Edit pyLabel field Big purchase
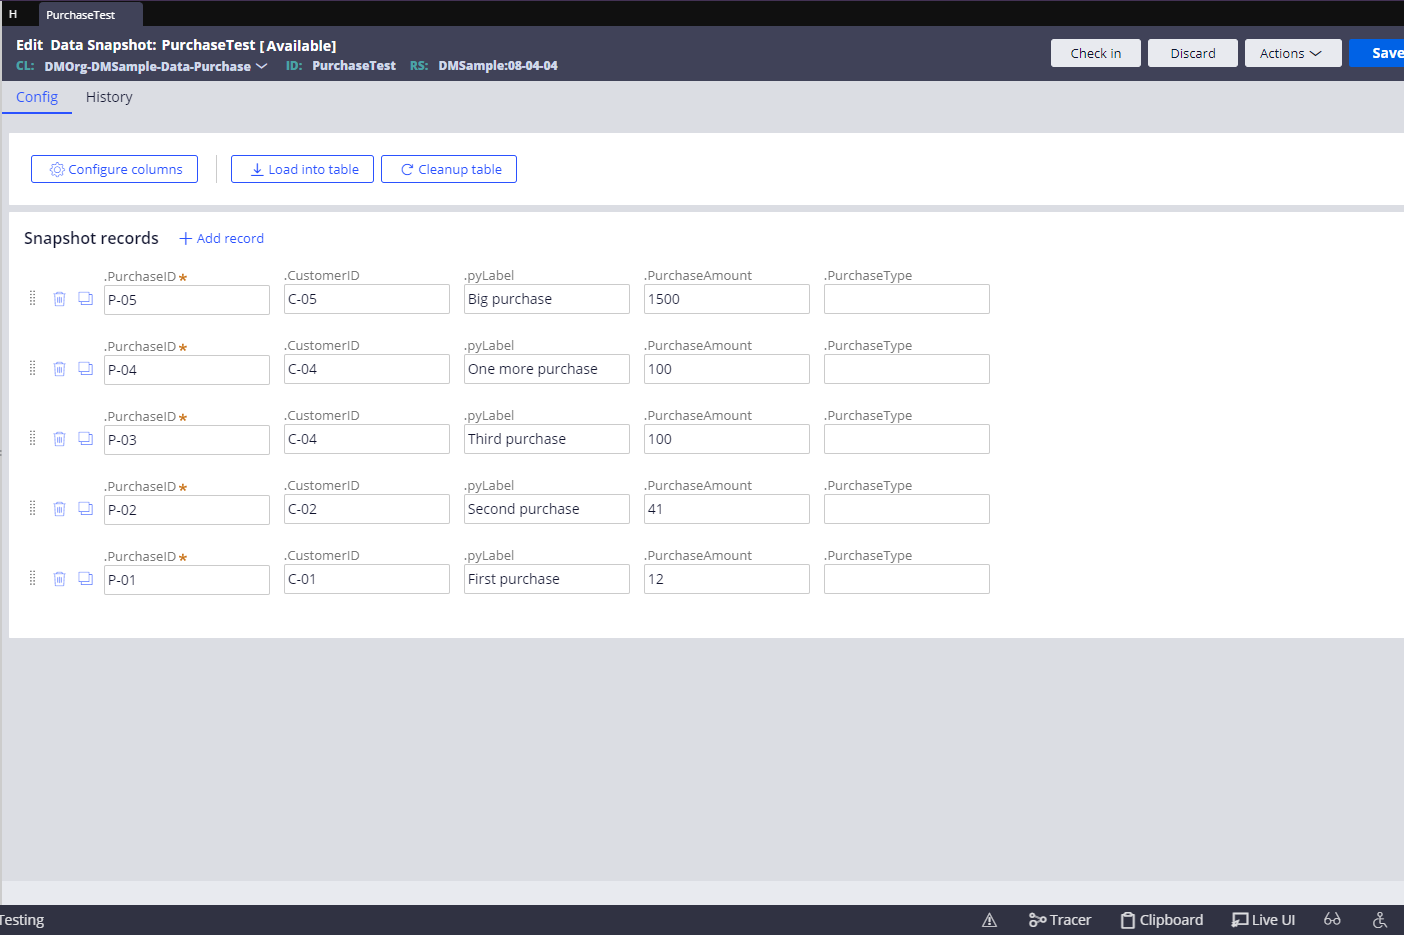Viewport: 1404px width, 936px height. tap(547, 299)
